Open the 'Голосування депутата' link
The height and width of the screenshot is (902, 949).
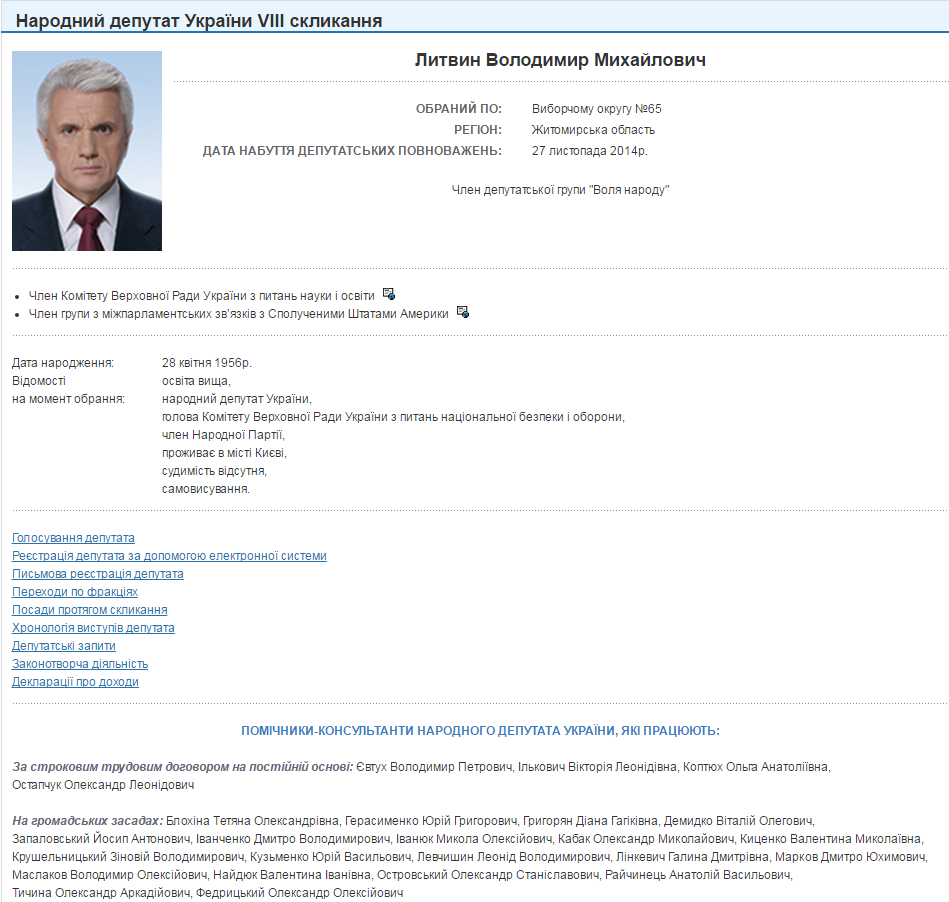pyautogui.click(x=73, y=538)
